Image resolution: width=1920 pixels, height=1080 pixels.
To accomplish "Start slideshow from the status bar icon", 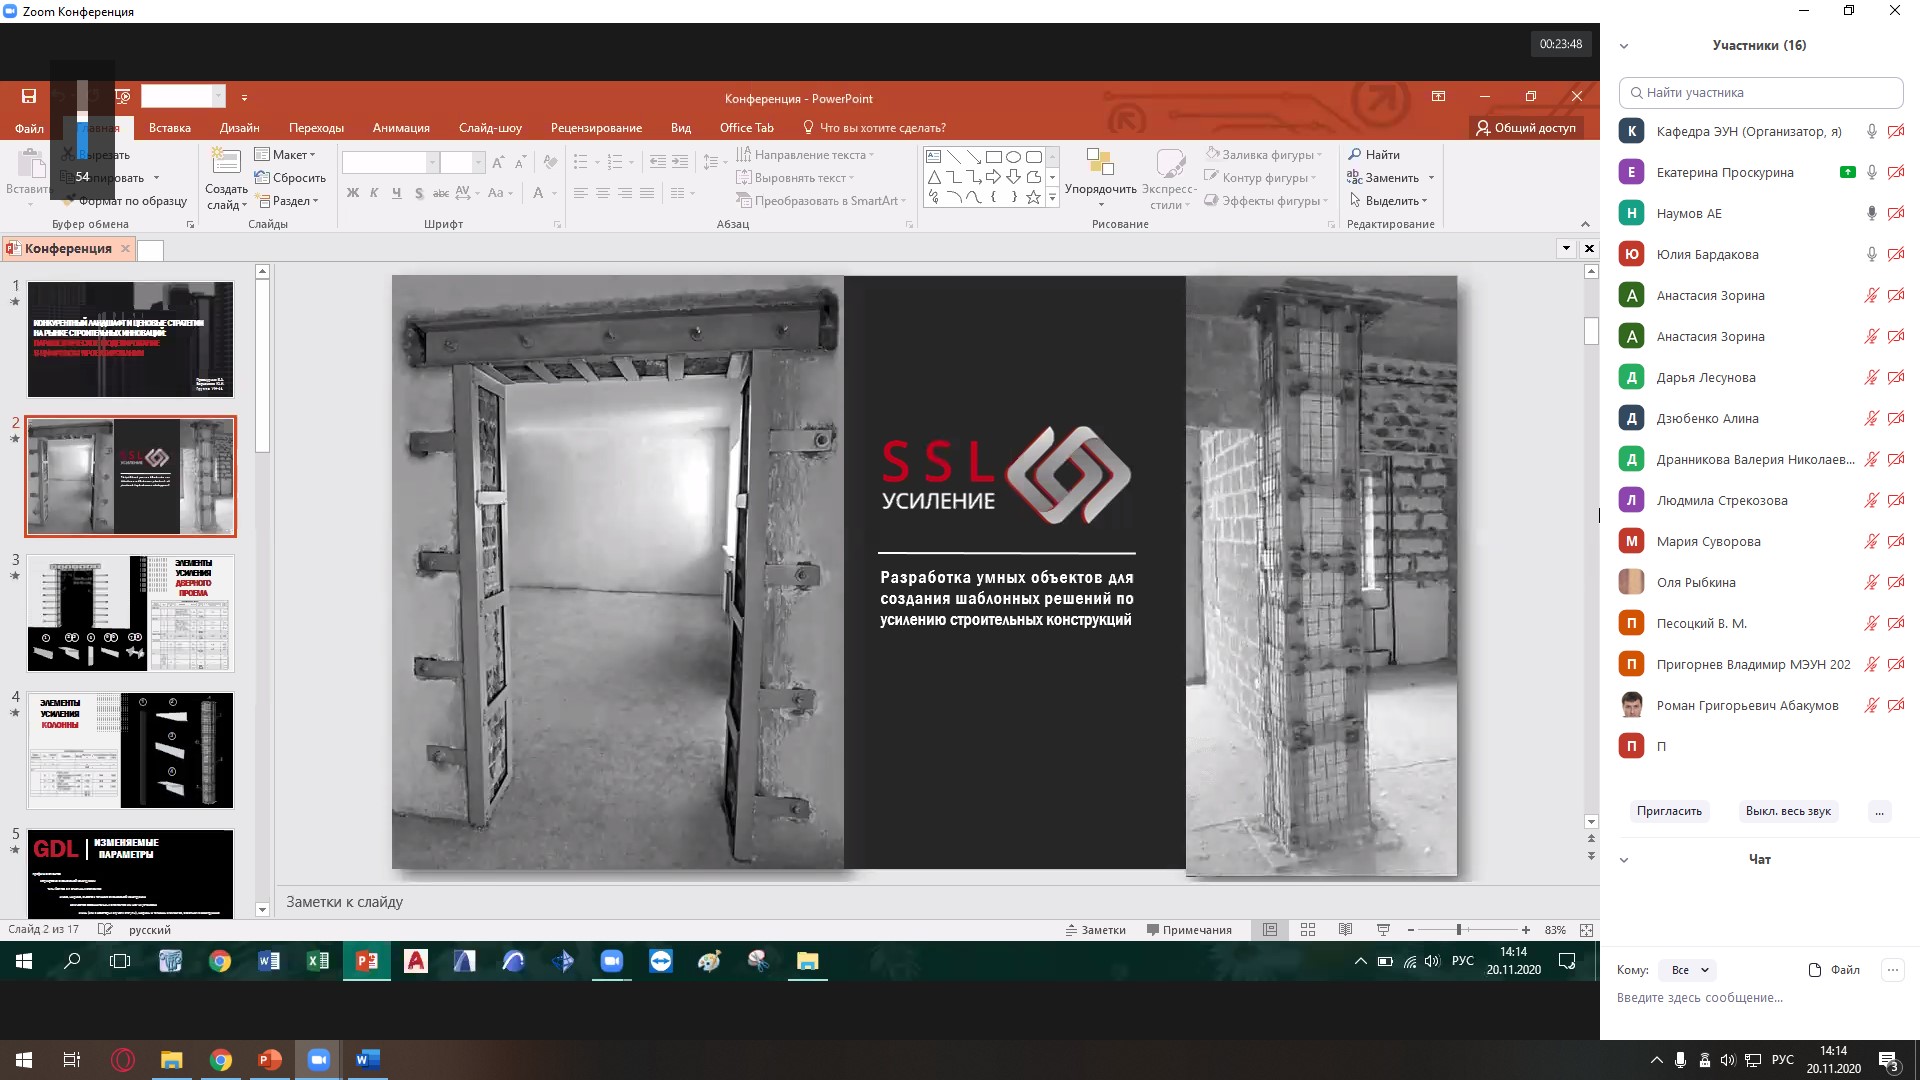I will (x=1384, y=930).
